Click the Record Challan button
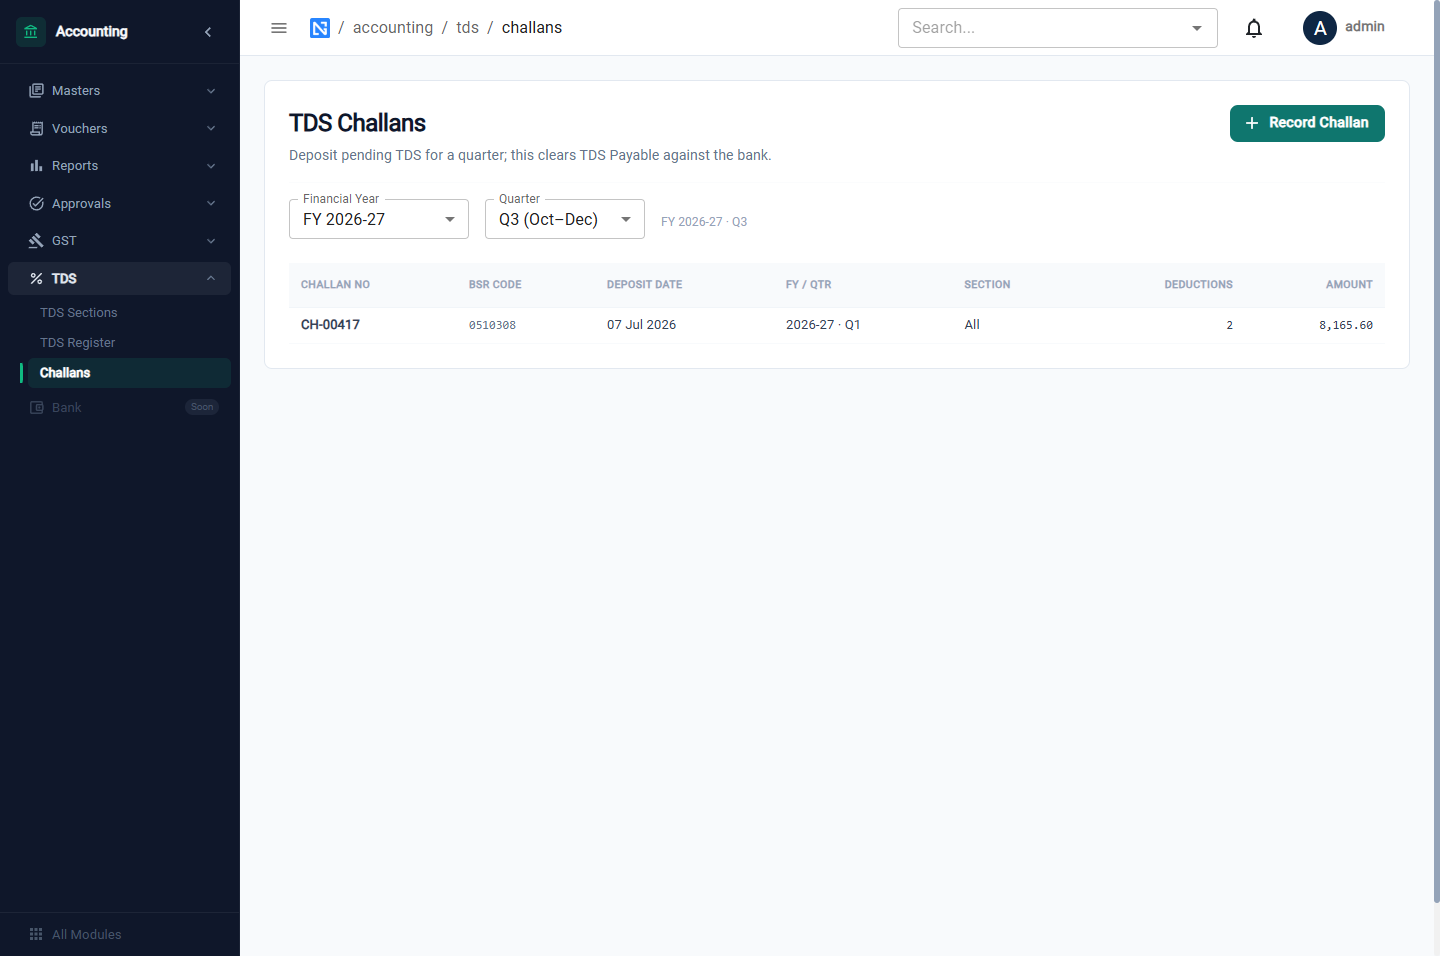Screen dimensions: 1440x956 pyautogui.click(x=1307, y=123)
